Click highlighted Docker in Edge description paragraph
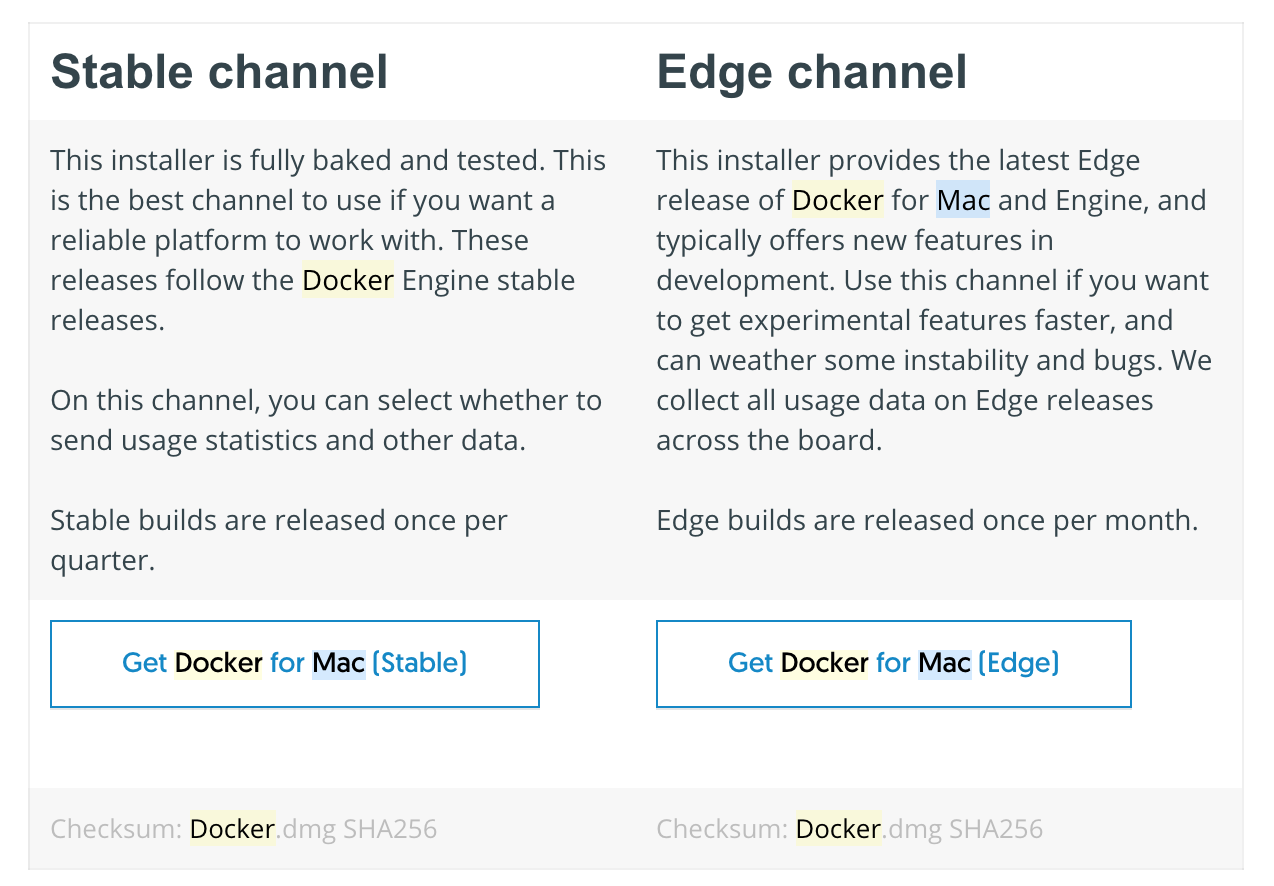1274x886 pixels. [837, 200]
